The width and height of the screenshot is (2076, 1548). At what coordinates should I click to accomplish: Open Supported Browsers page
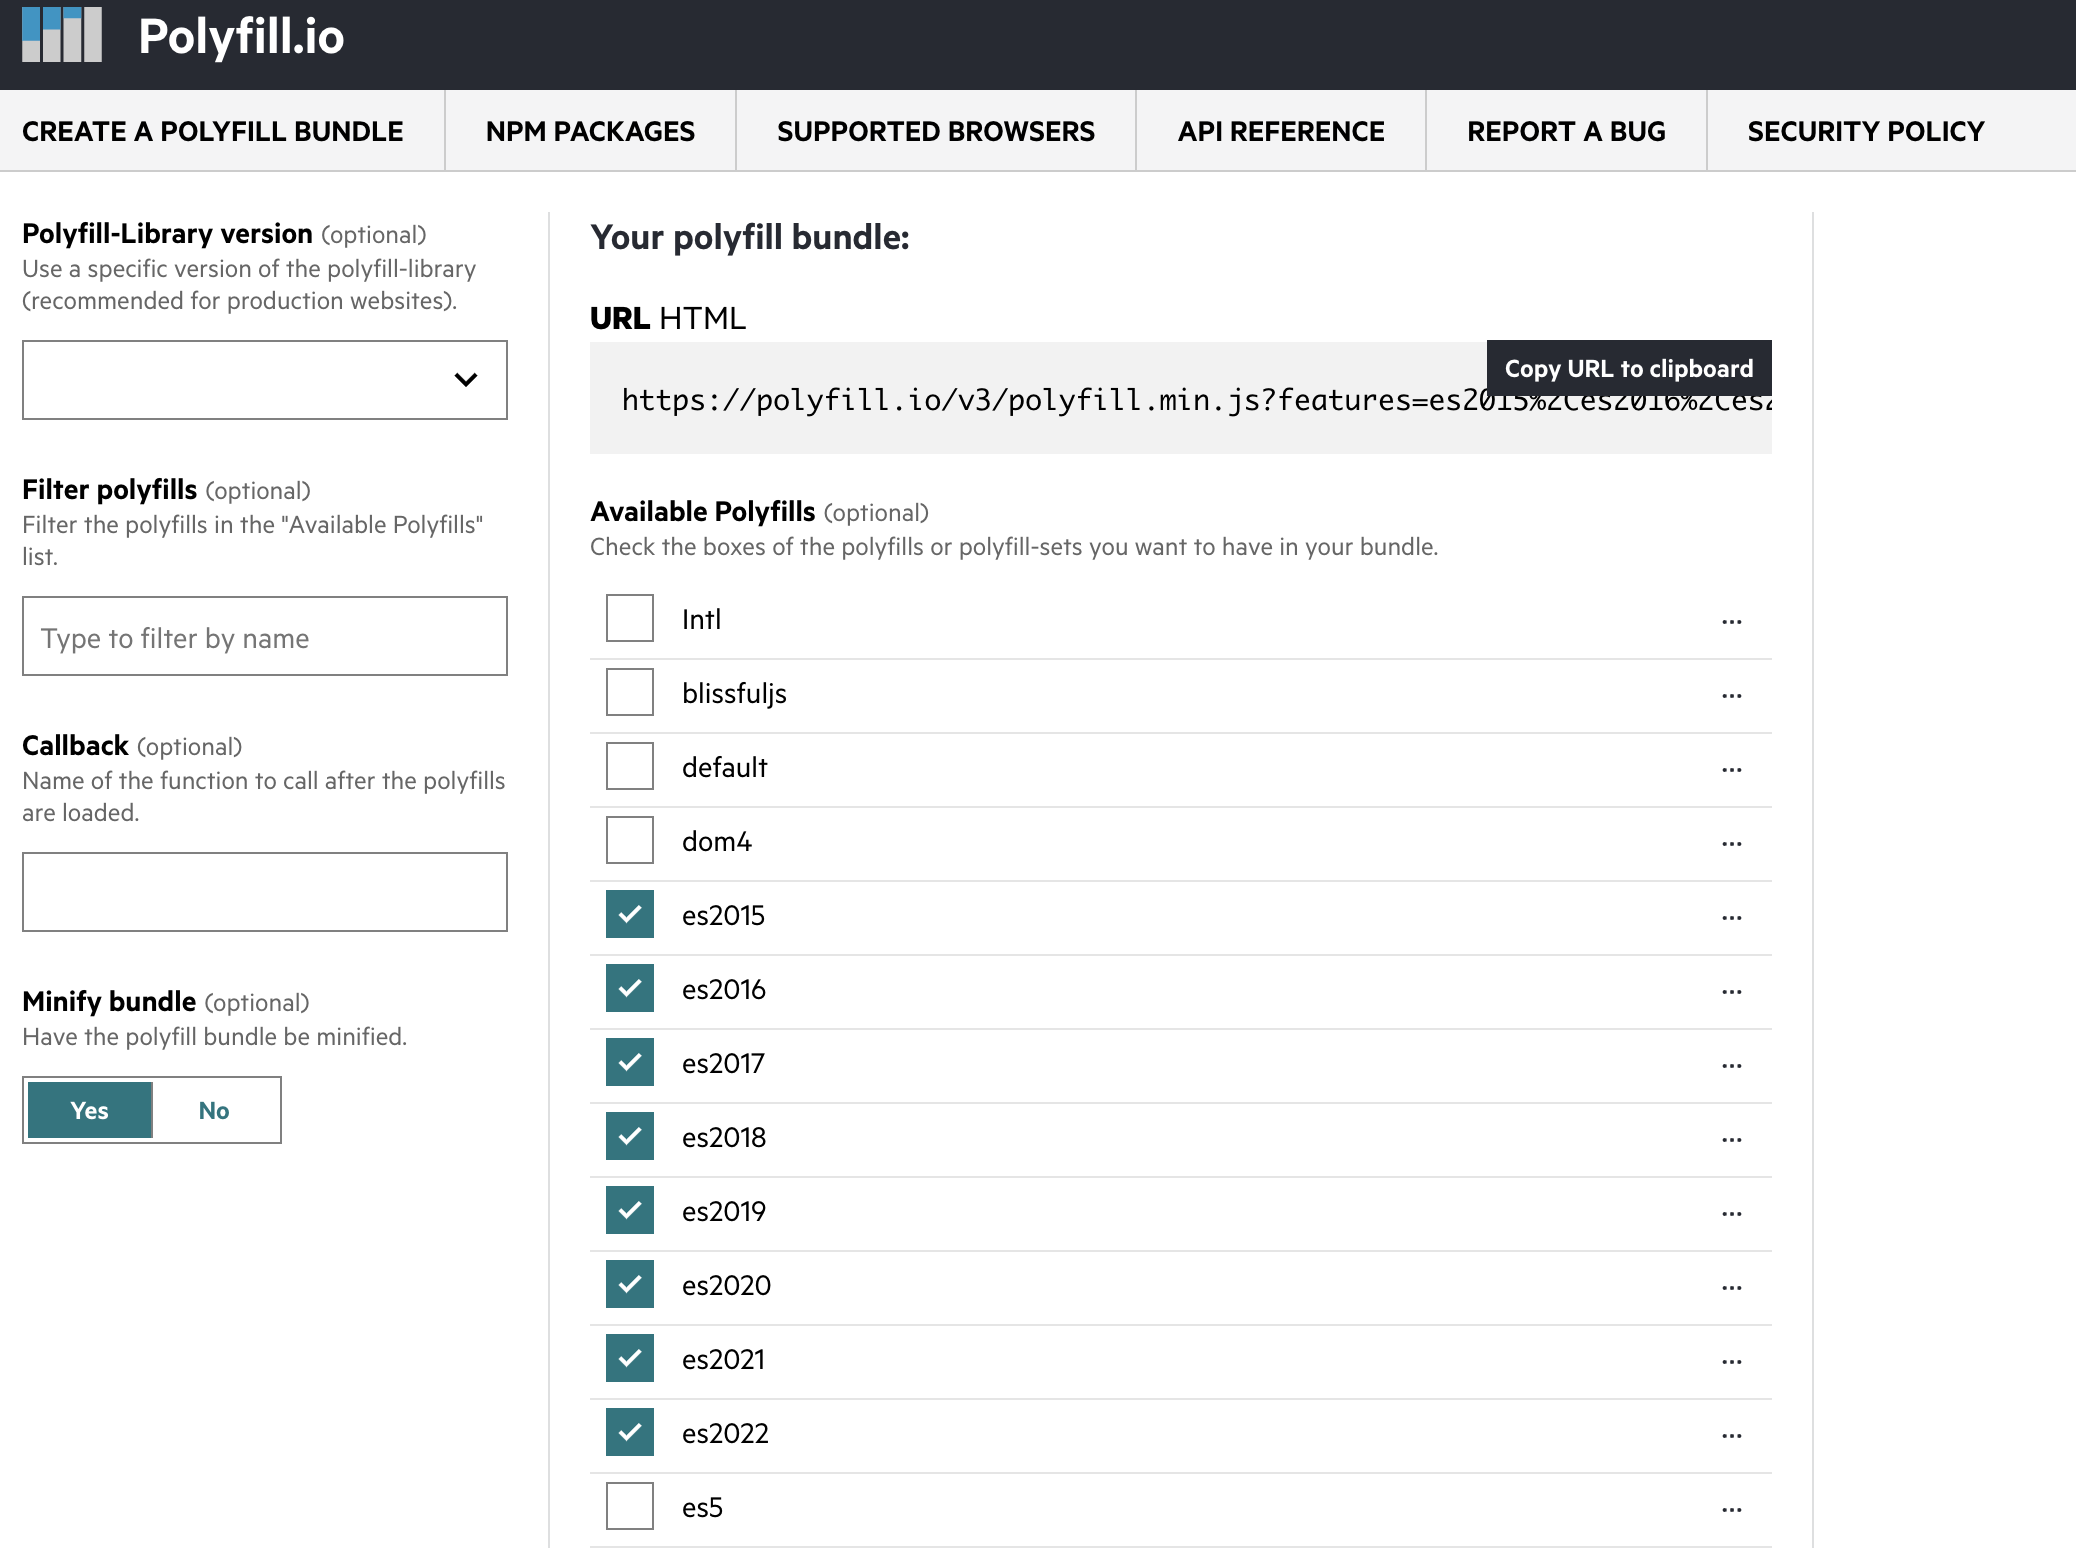[x=936, y=131]
